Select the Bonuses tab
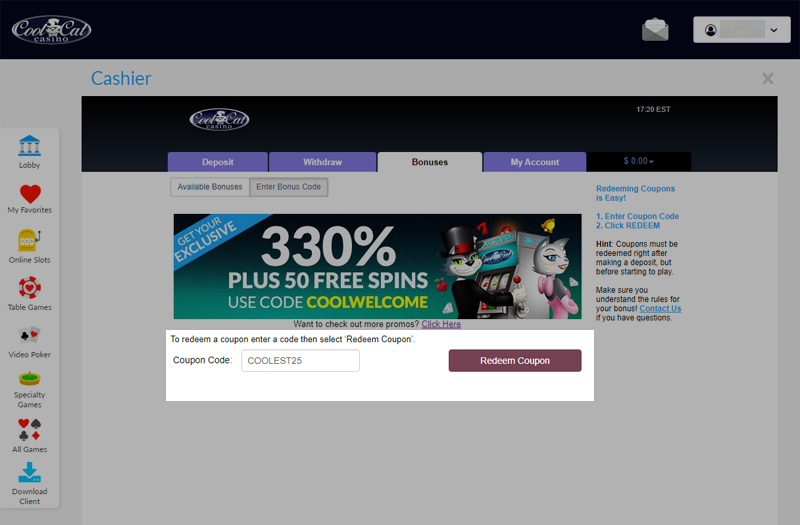The width and height of the screenshot is (800, 525). 430,162
